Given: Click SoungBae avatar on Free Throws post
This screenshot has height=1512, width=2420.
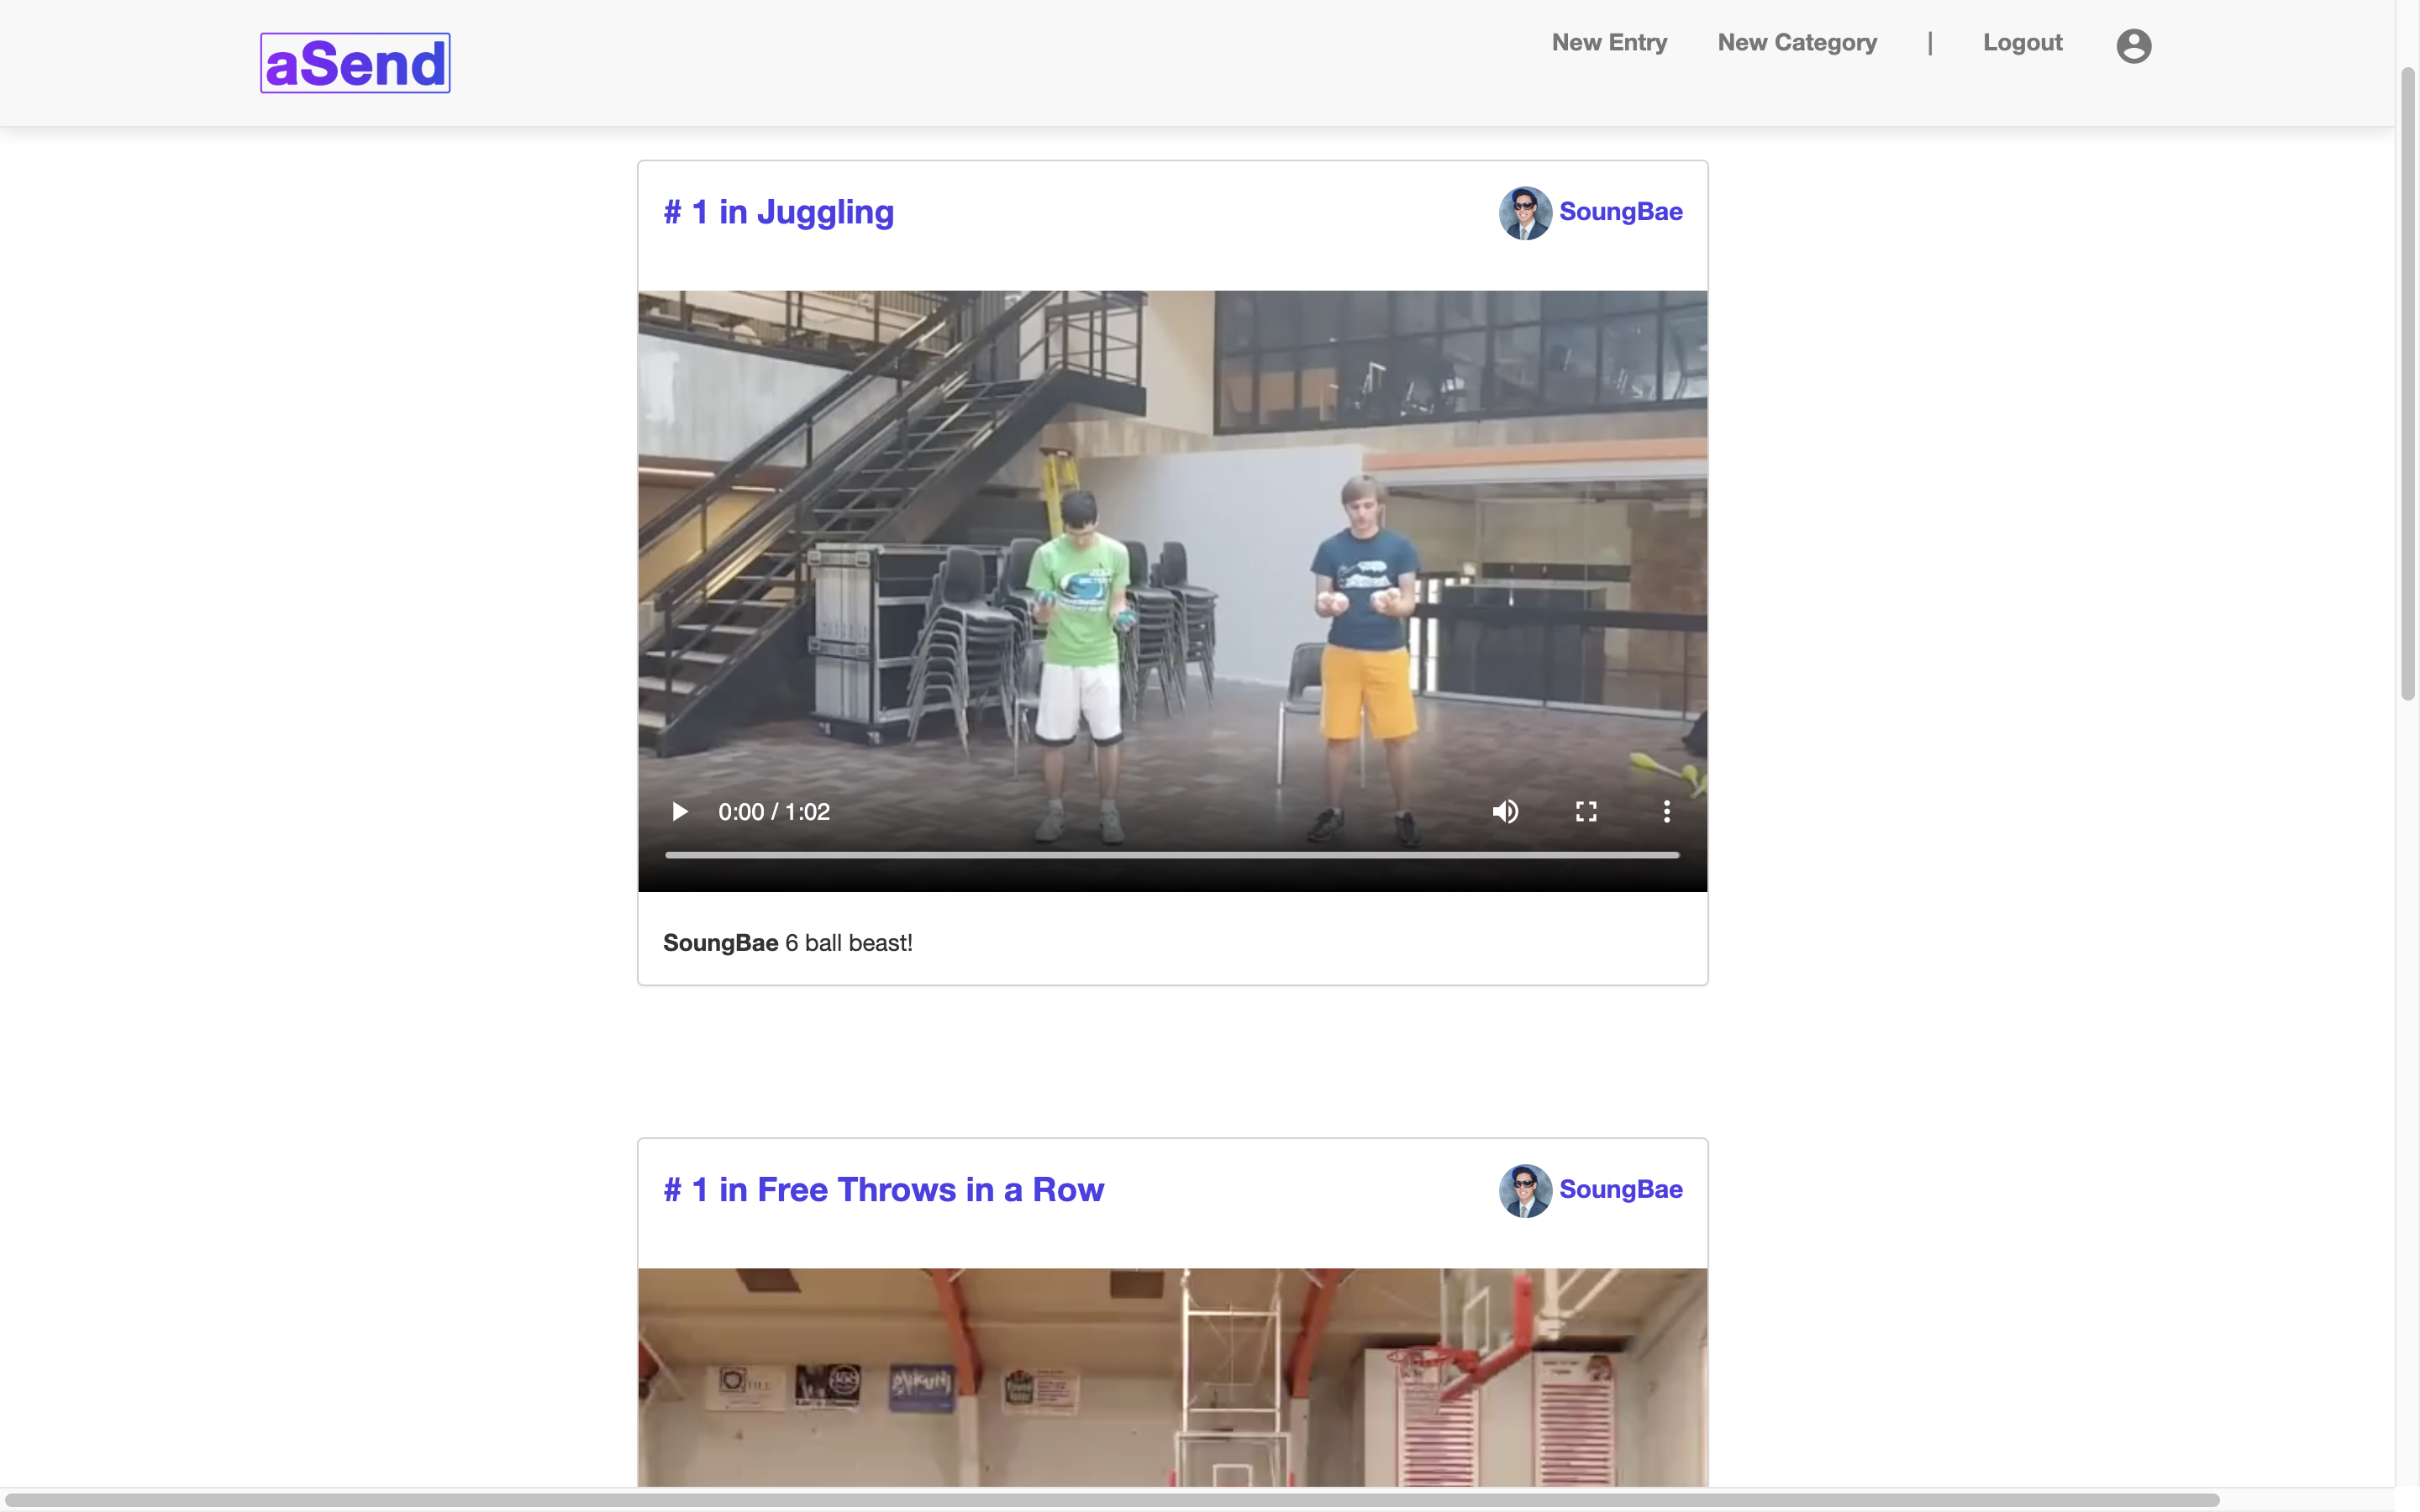Looking at the screenshot, I should (x=1524, y=1191).
